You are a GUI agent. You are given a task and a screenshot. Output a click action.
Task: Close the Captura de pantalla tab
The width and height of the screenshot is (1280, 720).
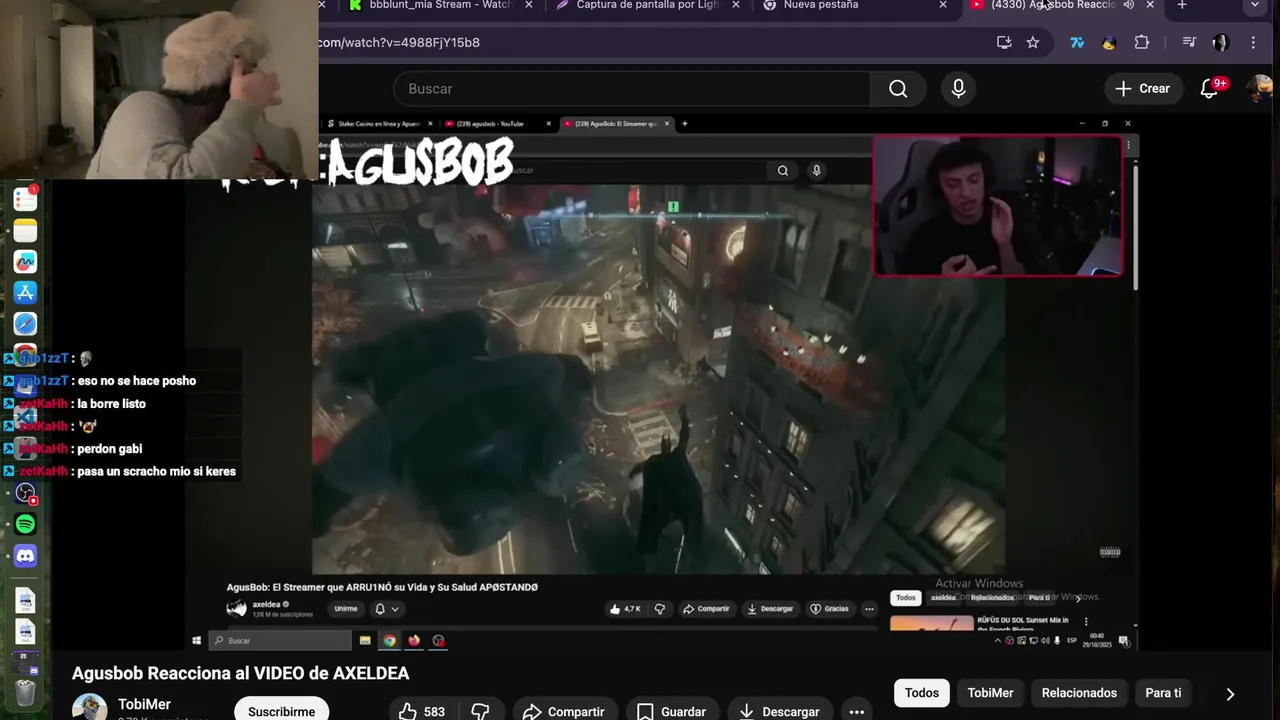736,5
